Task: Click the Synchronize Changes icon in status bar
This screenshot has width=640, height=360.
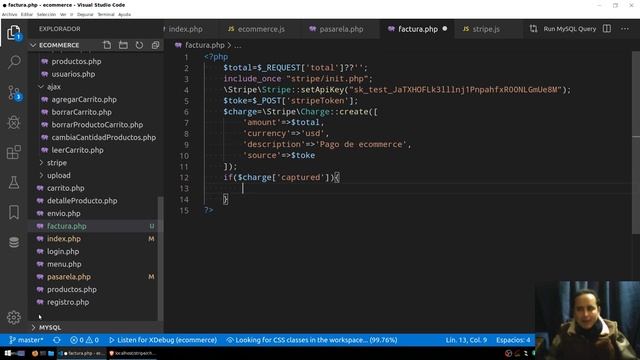Action: click(x=57, y=340)
